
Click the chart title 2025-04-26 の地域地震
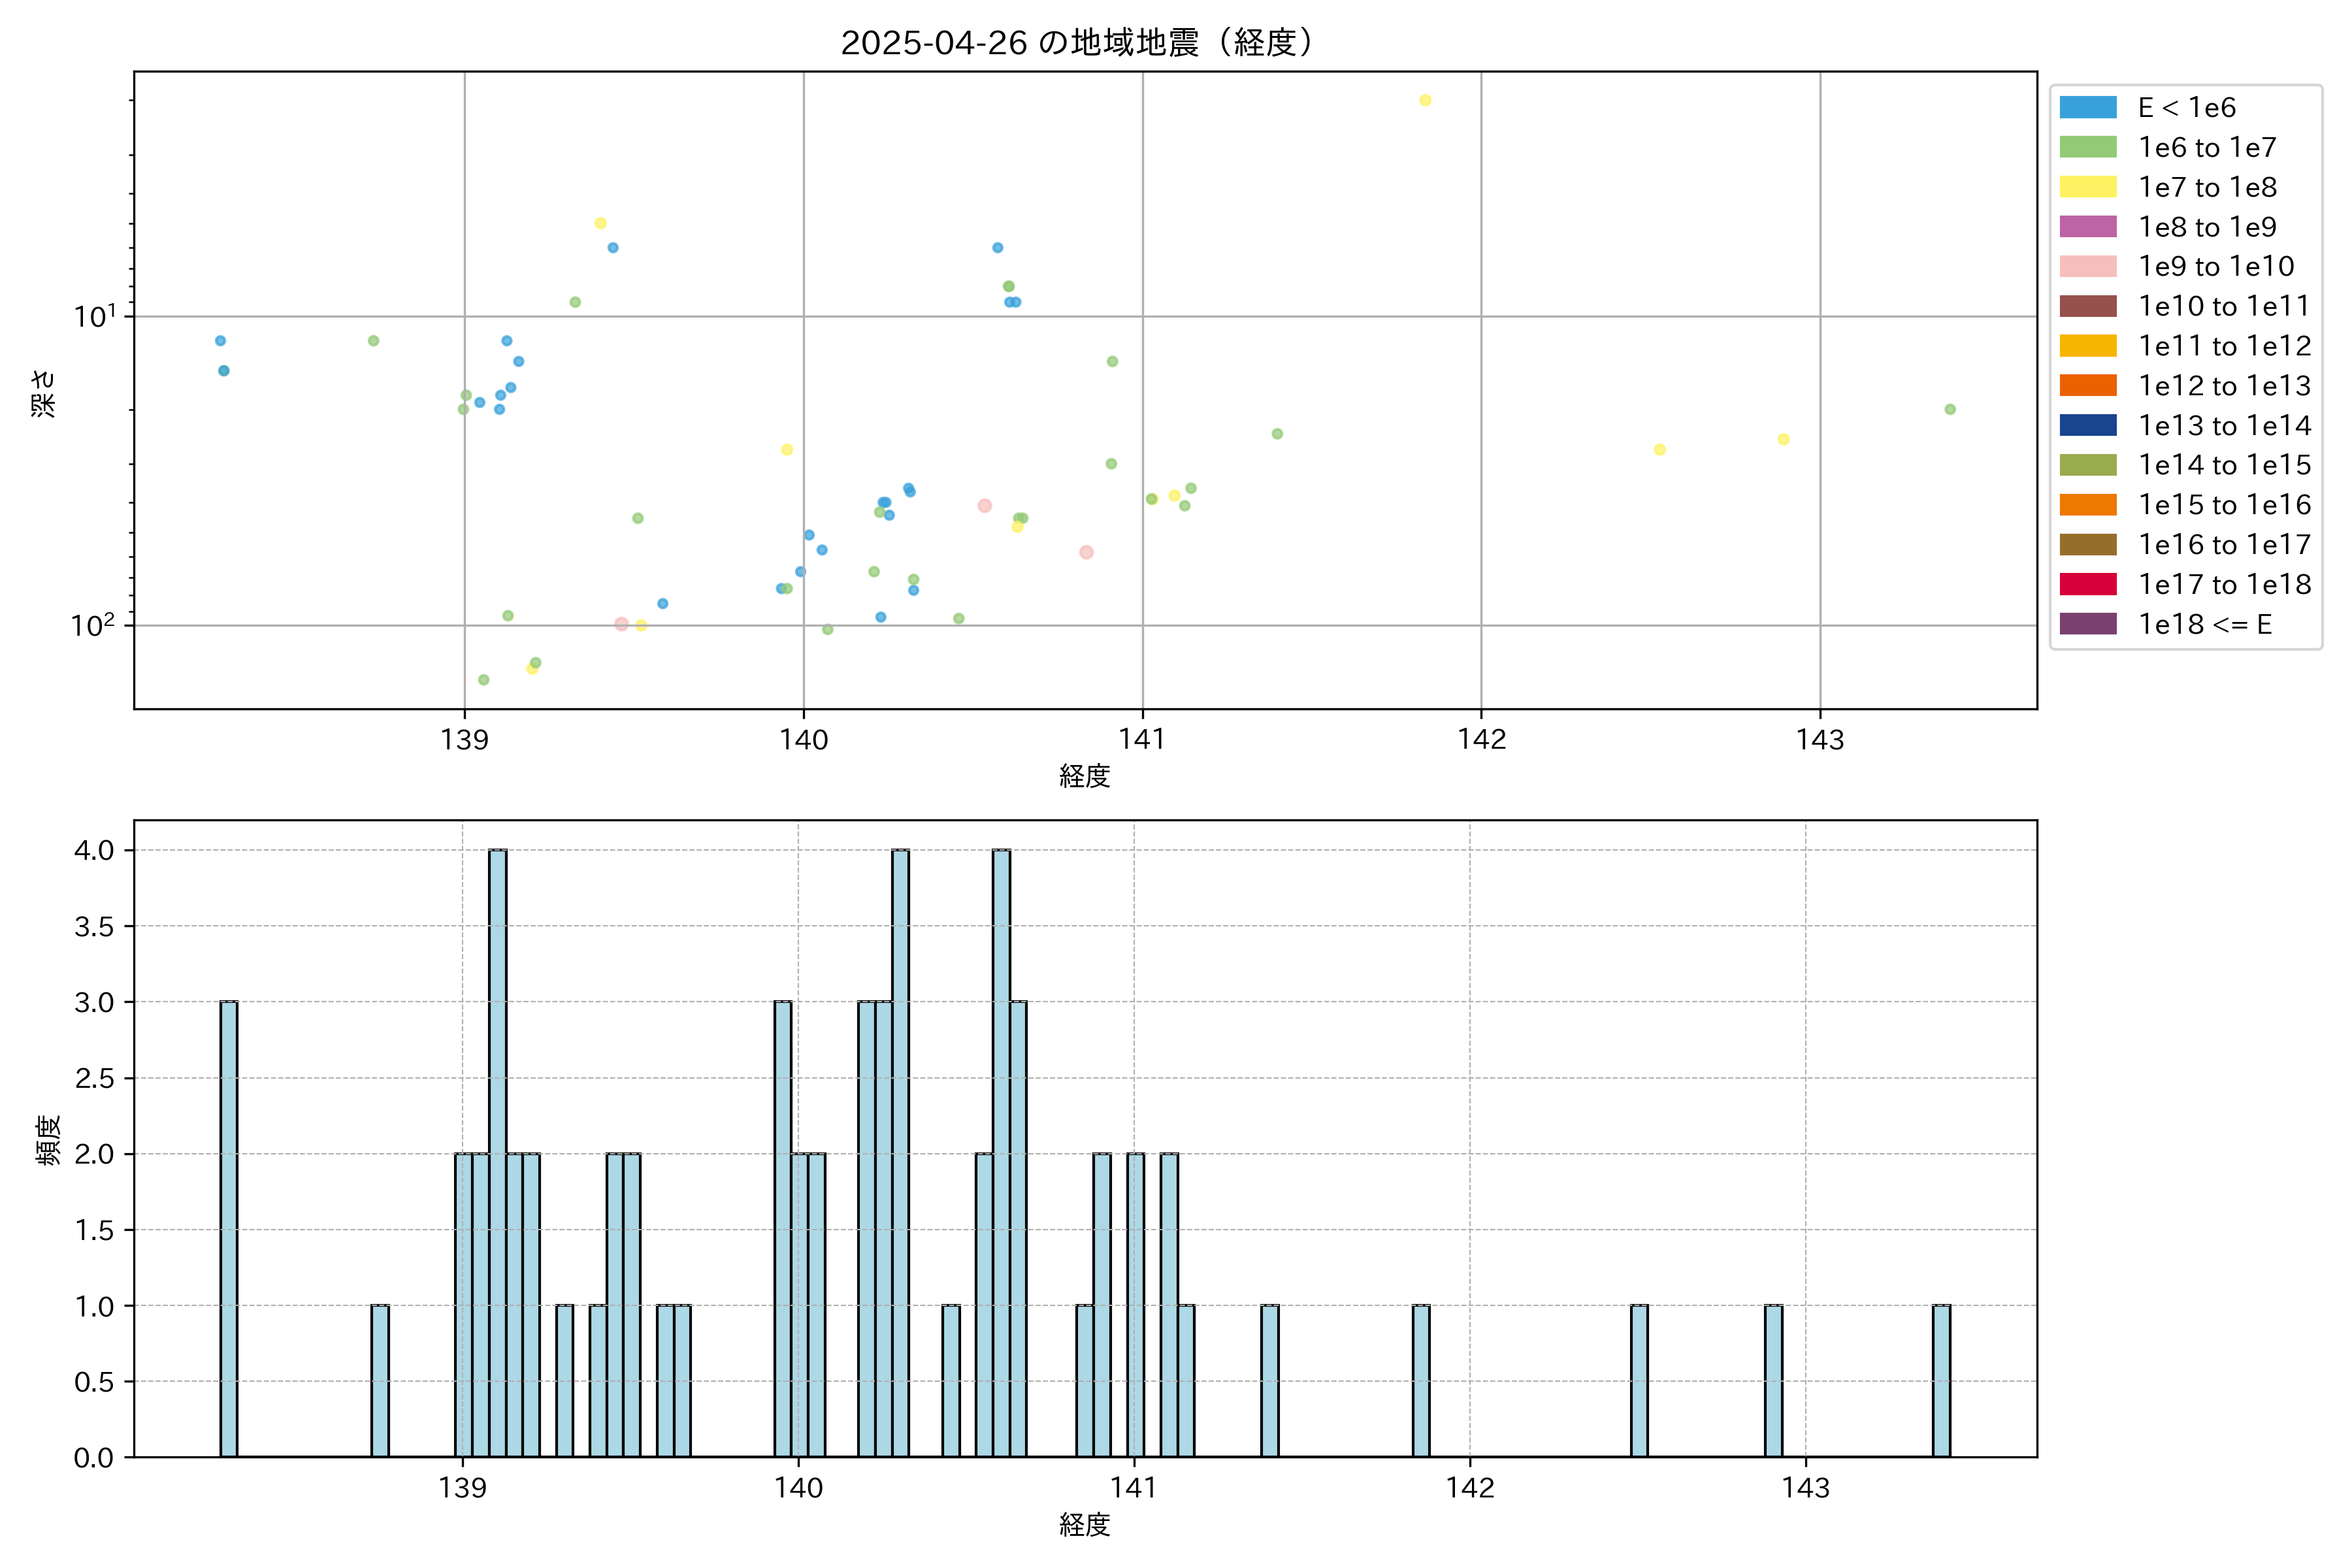click(x=1076, y=43)
